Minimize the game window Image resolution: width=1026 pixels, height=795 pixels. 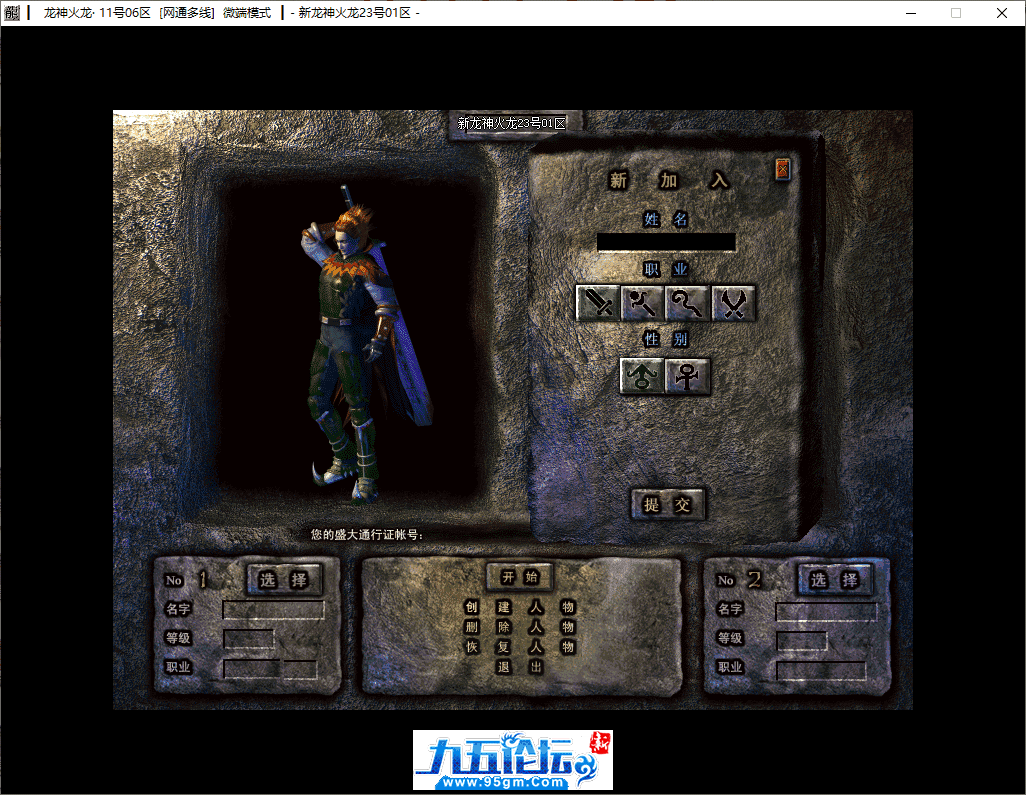[911, 13]
